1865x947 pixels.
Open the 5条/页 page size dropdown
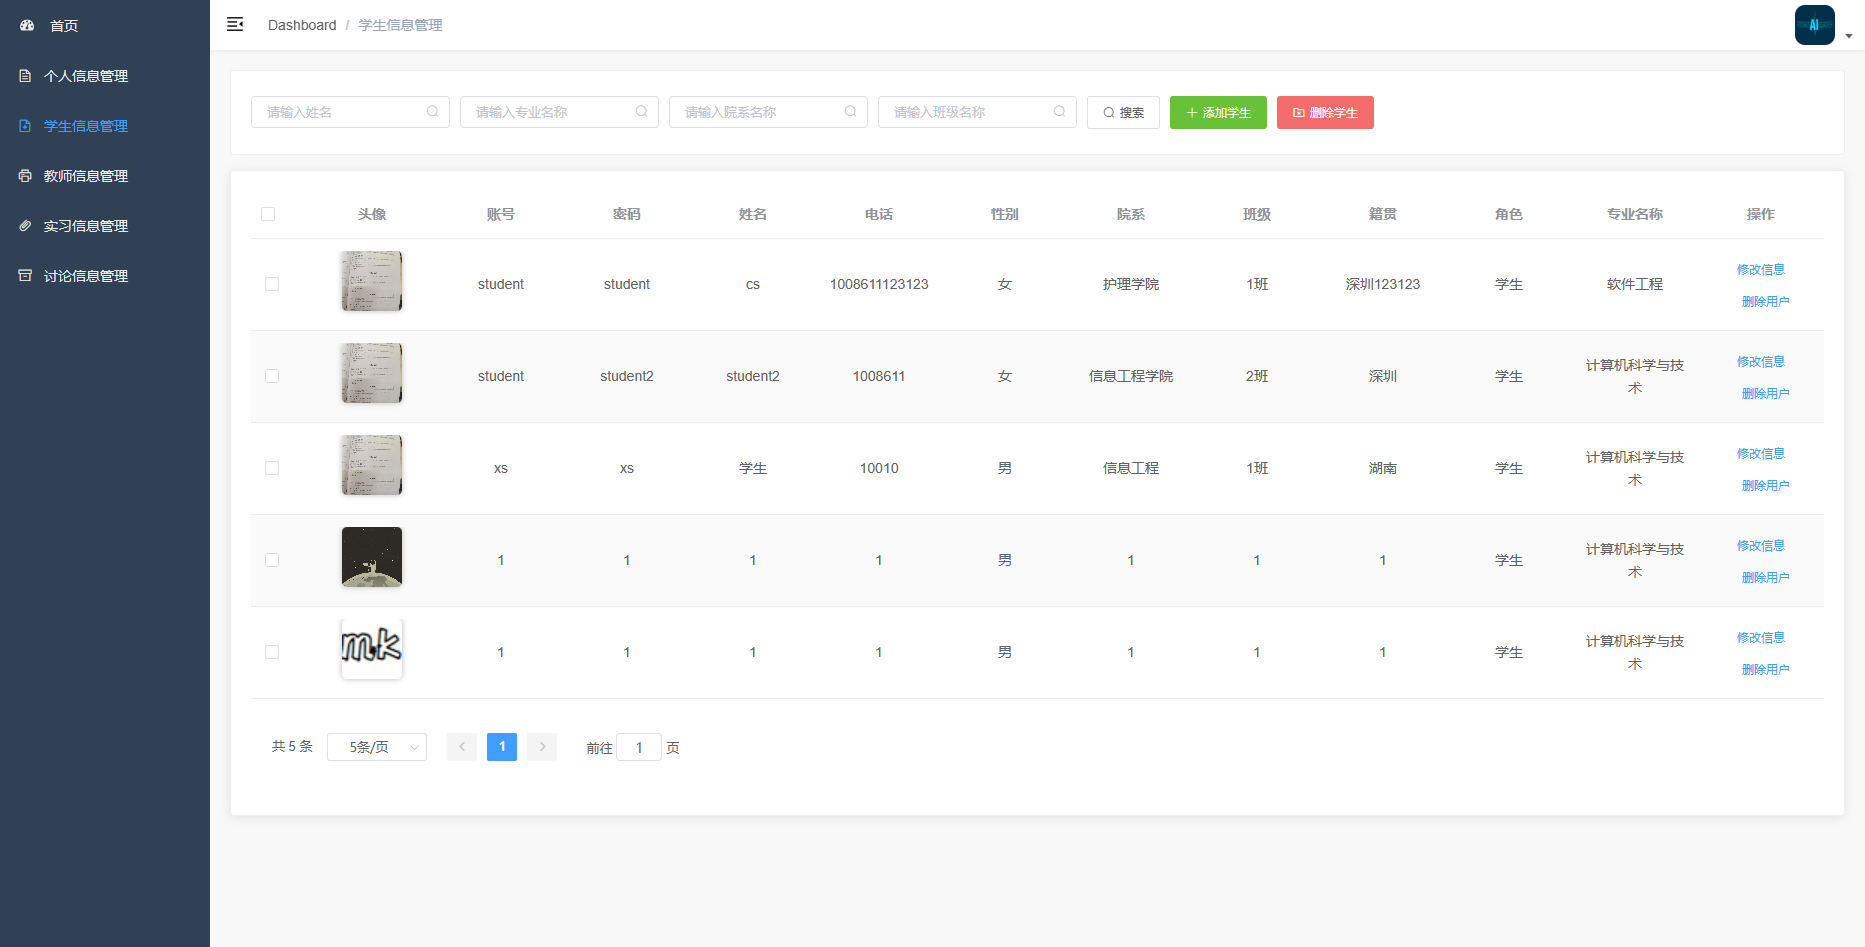(x=377, y=747)
